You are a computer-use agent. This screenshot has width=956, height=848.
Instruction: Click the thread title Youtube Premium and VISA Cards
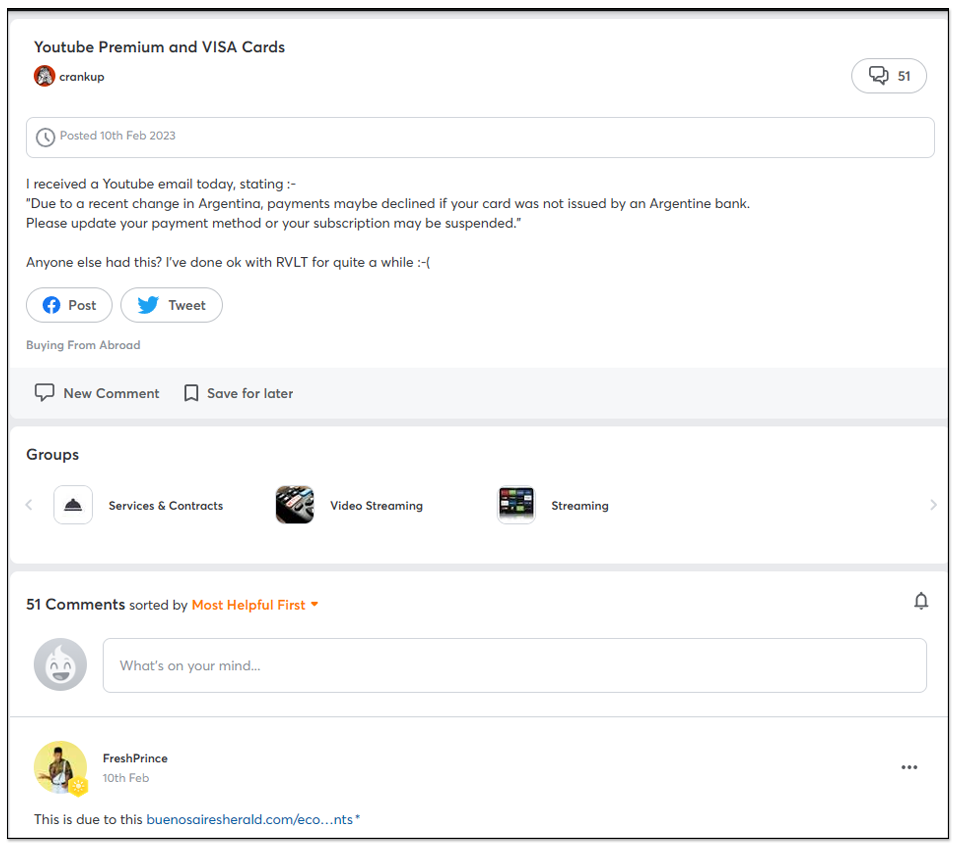coord(159,47)
